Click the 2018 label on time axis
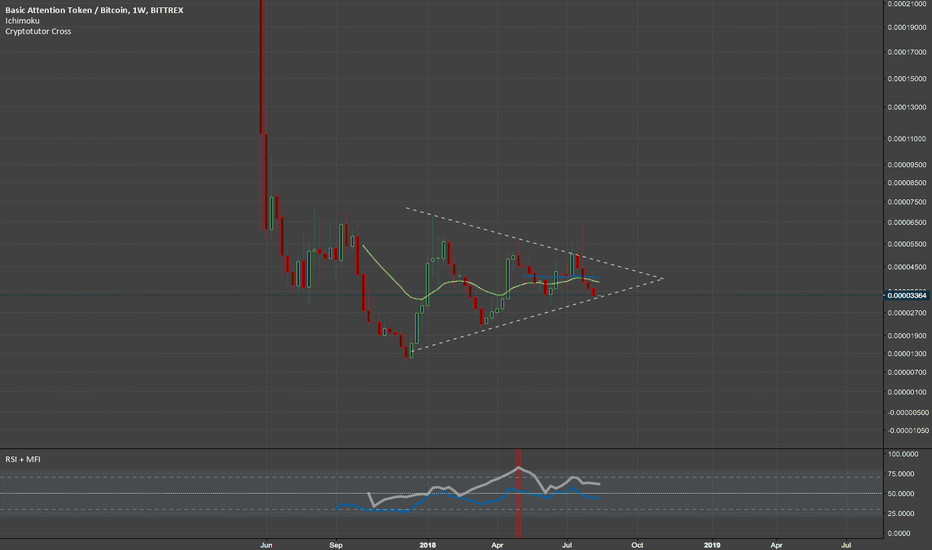 click(427, 545)
